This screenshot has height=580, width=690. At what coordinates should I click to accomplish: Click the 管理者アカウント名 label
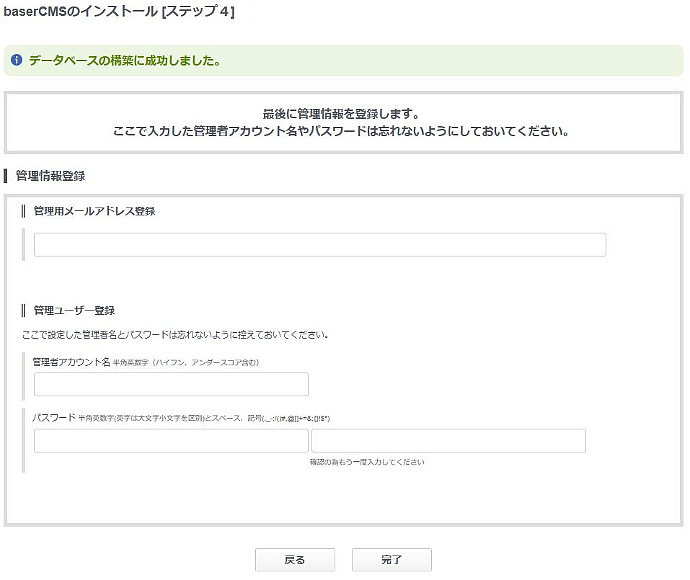click(71, 361)
